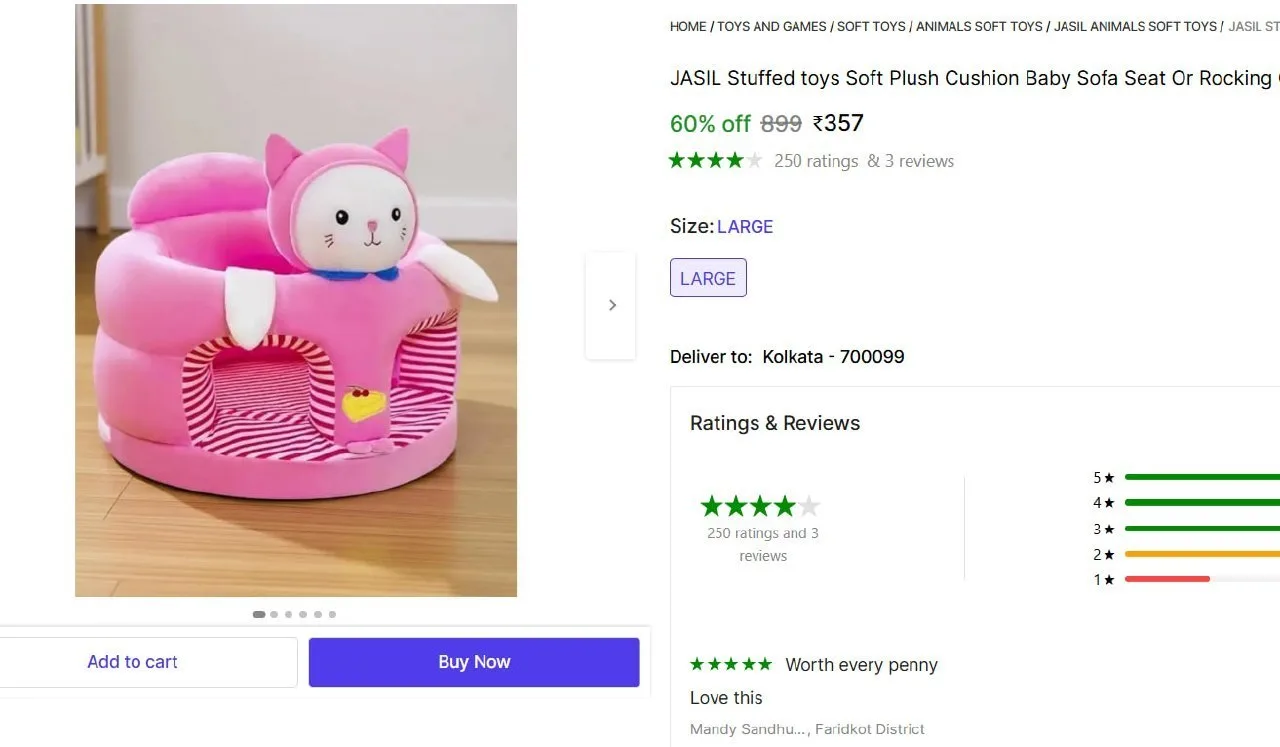Click the pink cat sofa product image
The width and height of the screenshot is (1280, 747).
click(296, 300)
